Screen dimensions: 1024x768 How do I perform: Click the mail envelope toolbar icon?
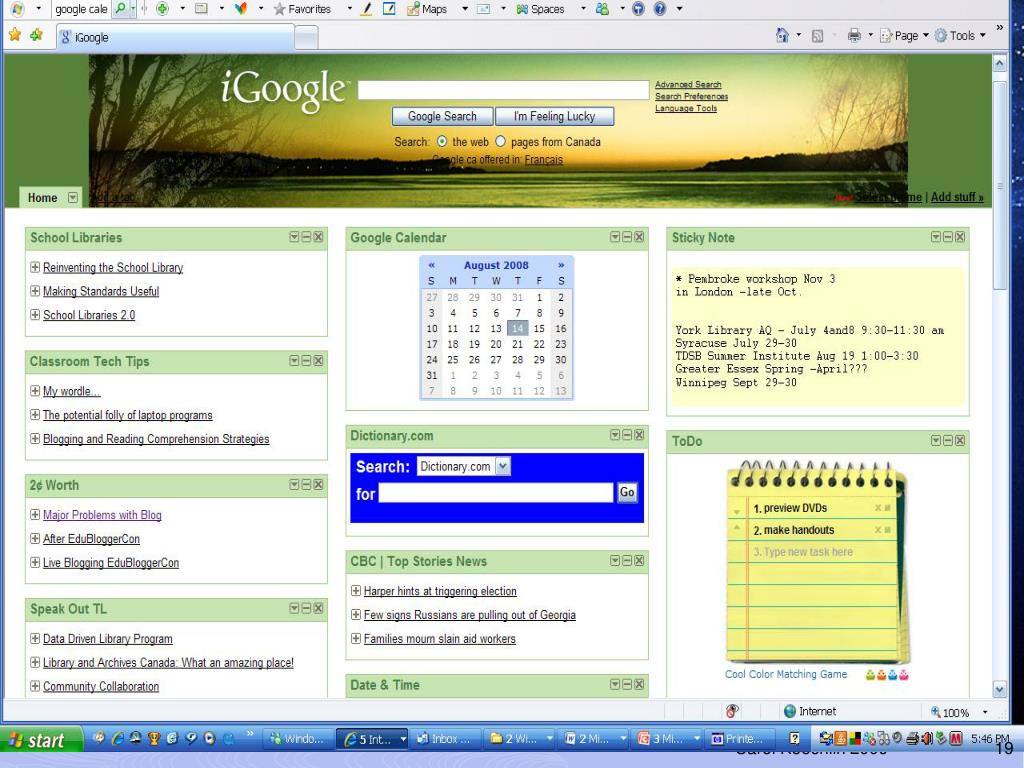[x=483, y=9]
